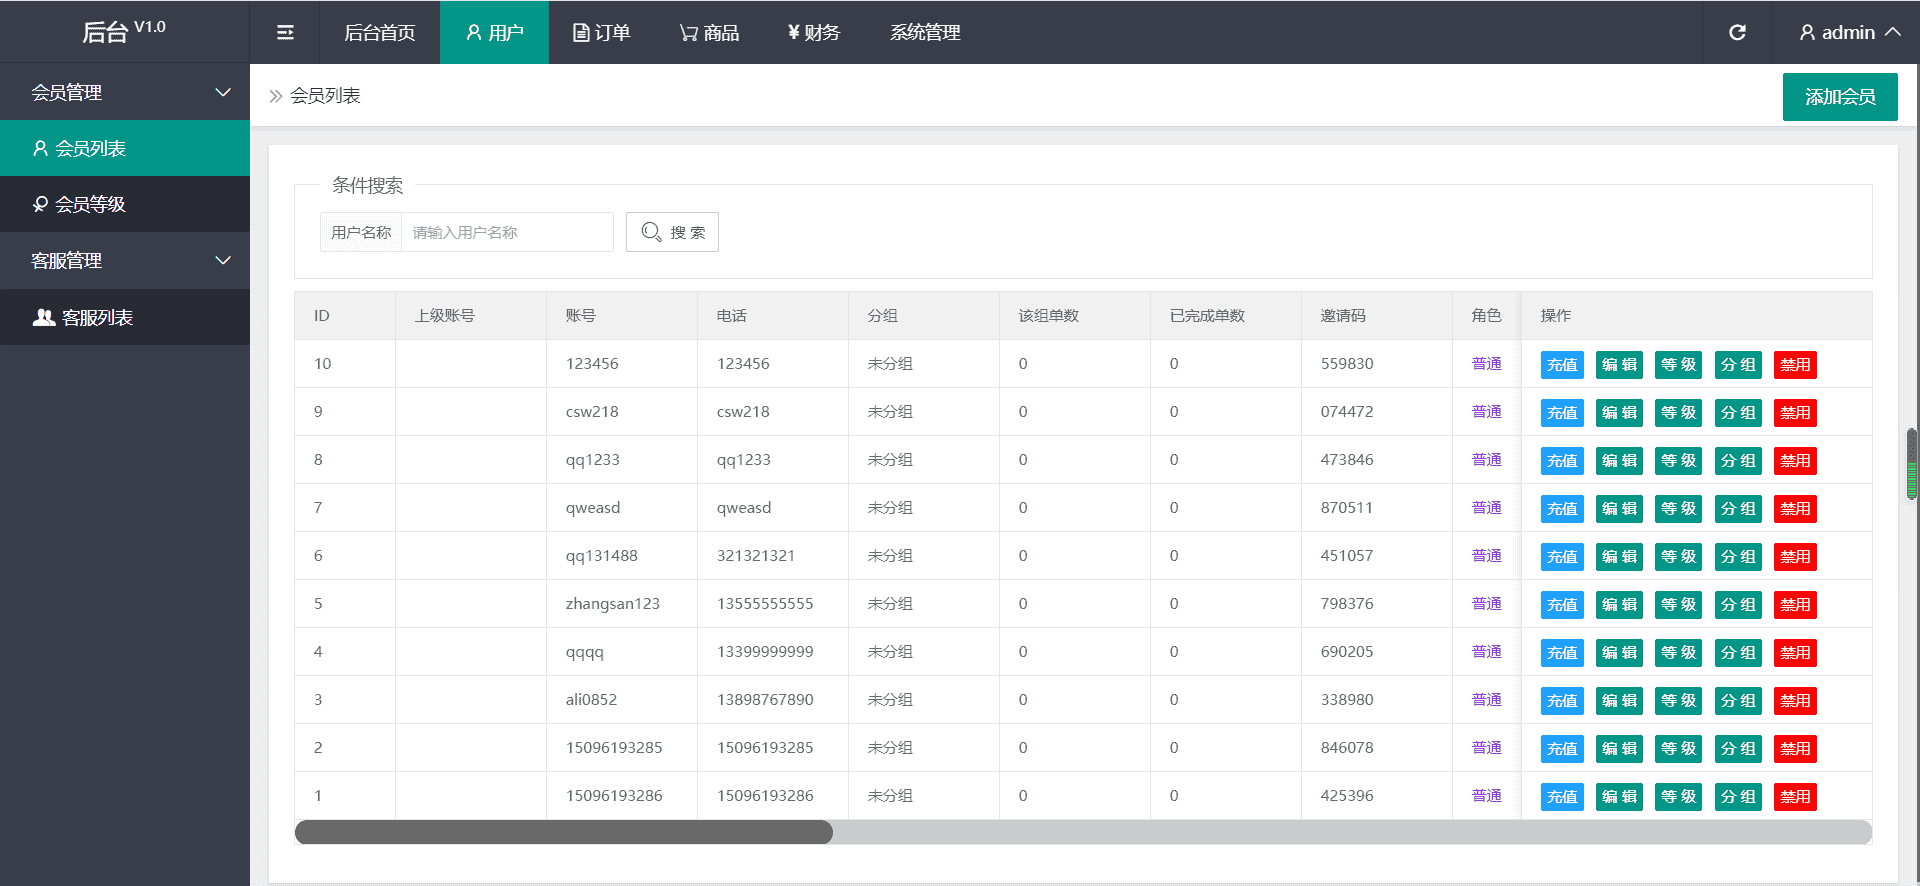Go to 后台首页 dashboard home

click(379, 32)
